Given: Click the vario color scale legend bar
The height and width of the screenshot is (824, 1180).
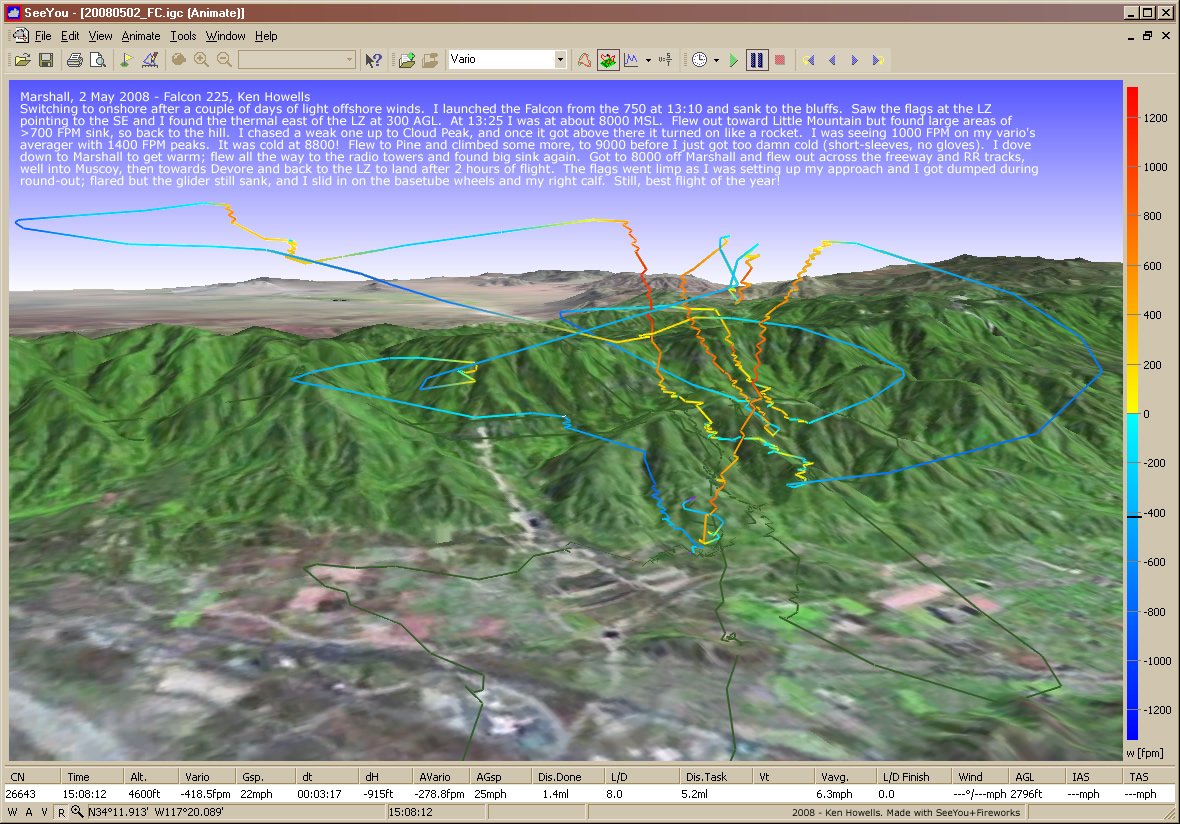Looking at the screenshot, I should pos(1132,412).
